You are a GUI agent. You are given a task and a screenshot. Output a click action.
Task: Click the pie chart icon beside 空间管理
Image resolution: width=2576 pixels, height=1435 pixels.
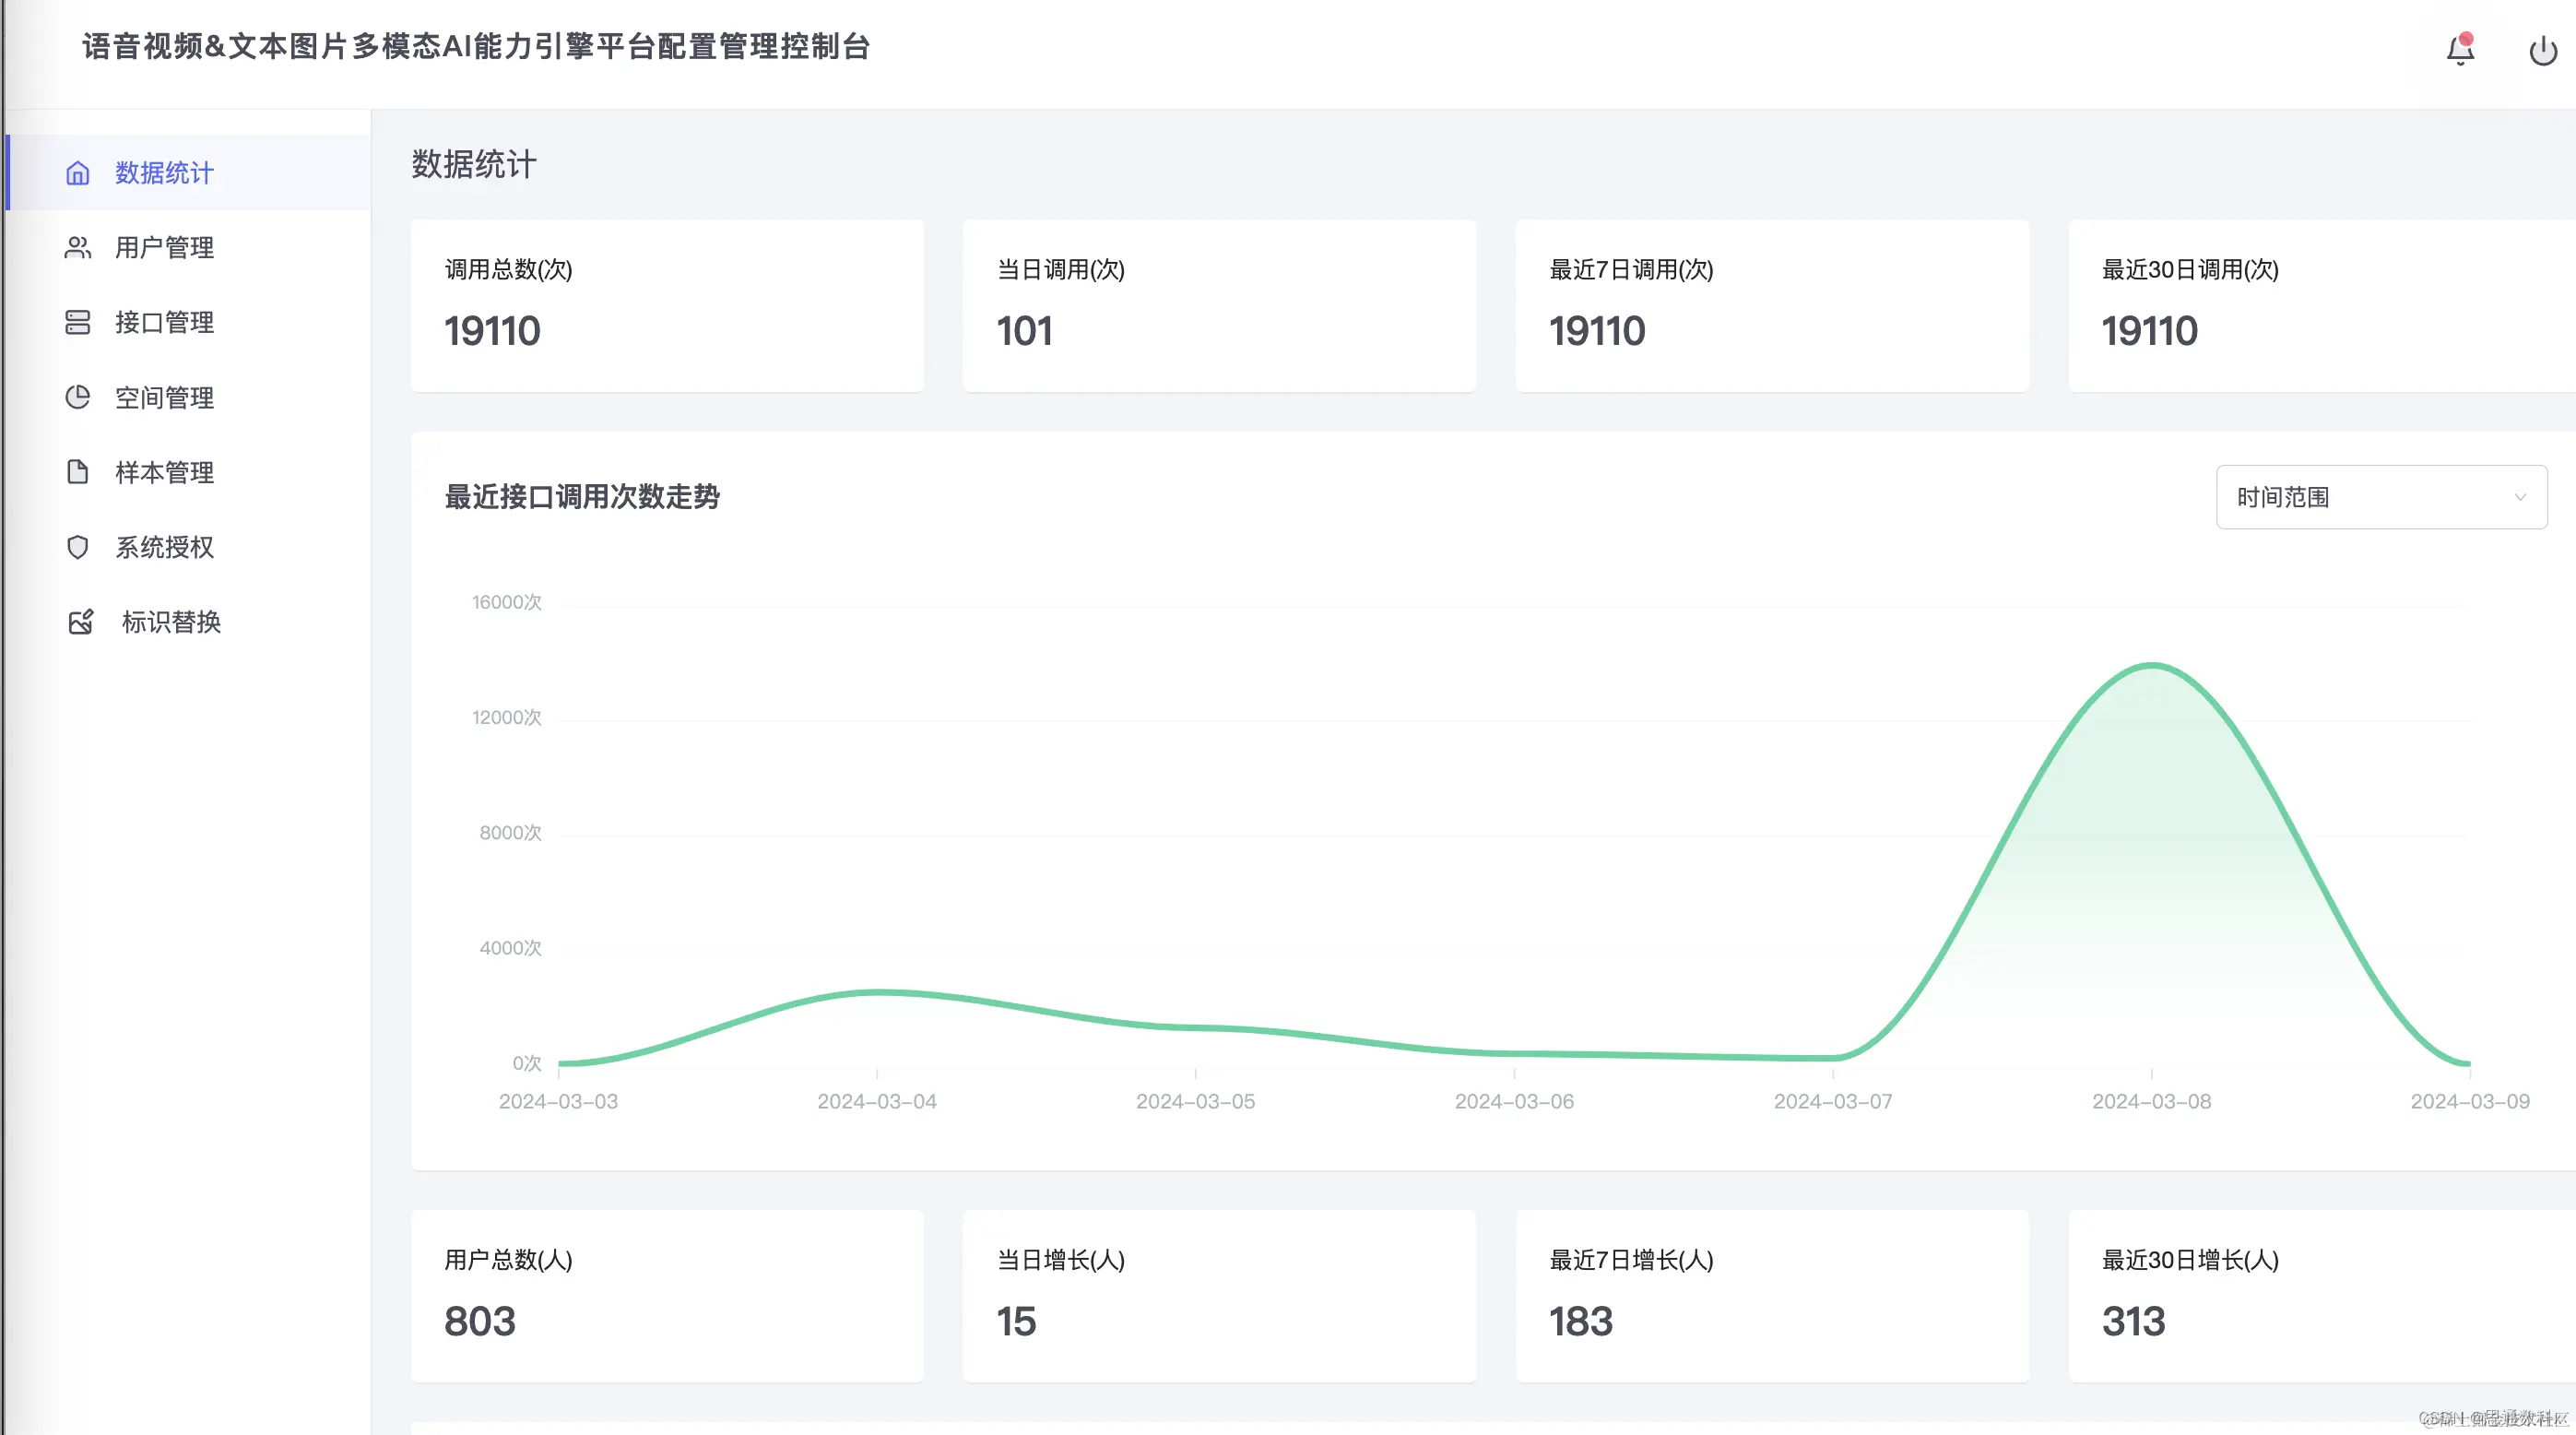(78, 397)
